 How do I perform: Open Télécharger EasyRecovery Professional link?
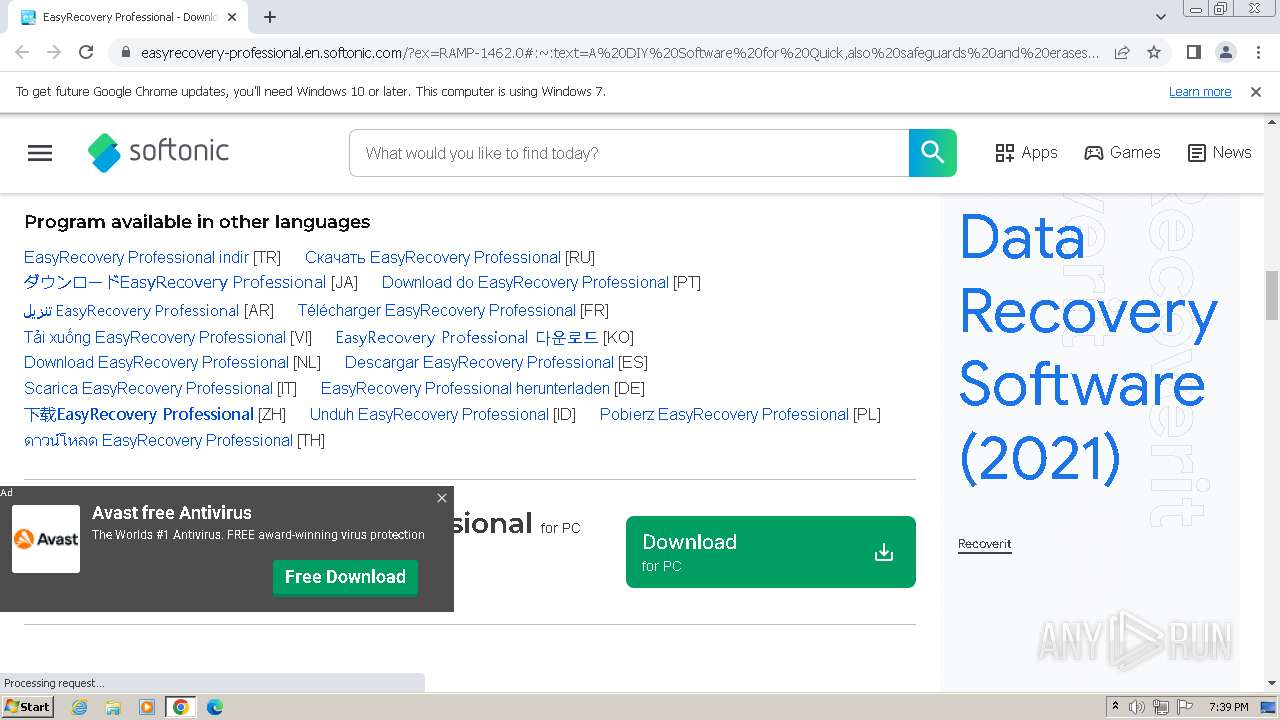[x=437, y=311]
